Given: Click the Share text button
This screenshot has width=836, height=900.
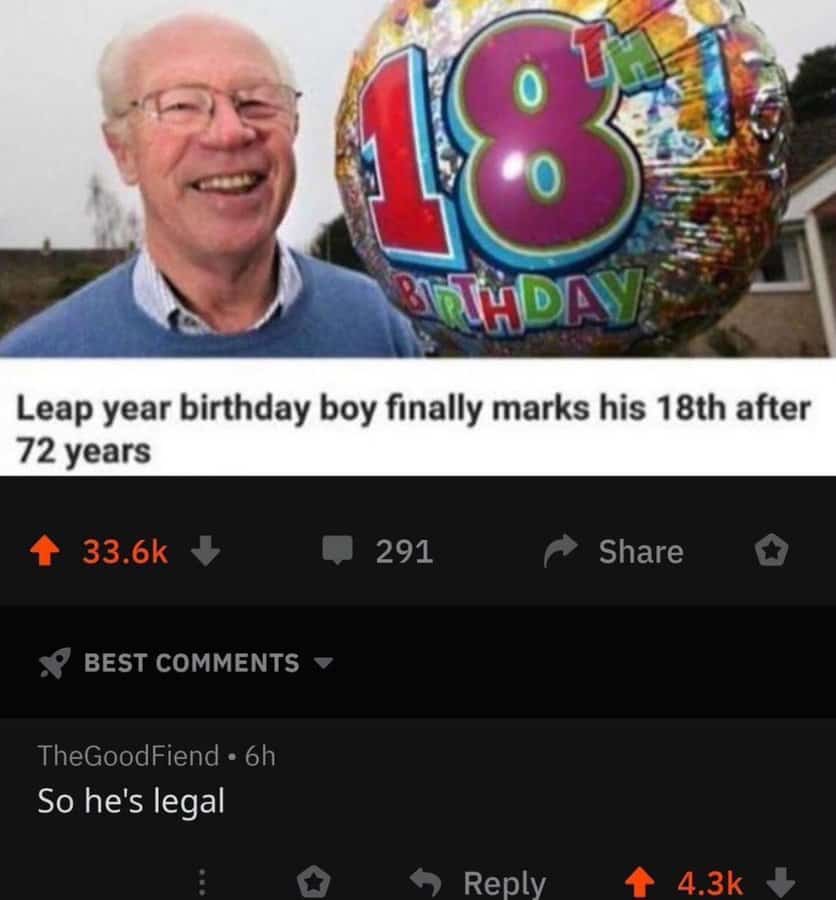Looking at the screenshot, I should [641, 552].
